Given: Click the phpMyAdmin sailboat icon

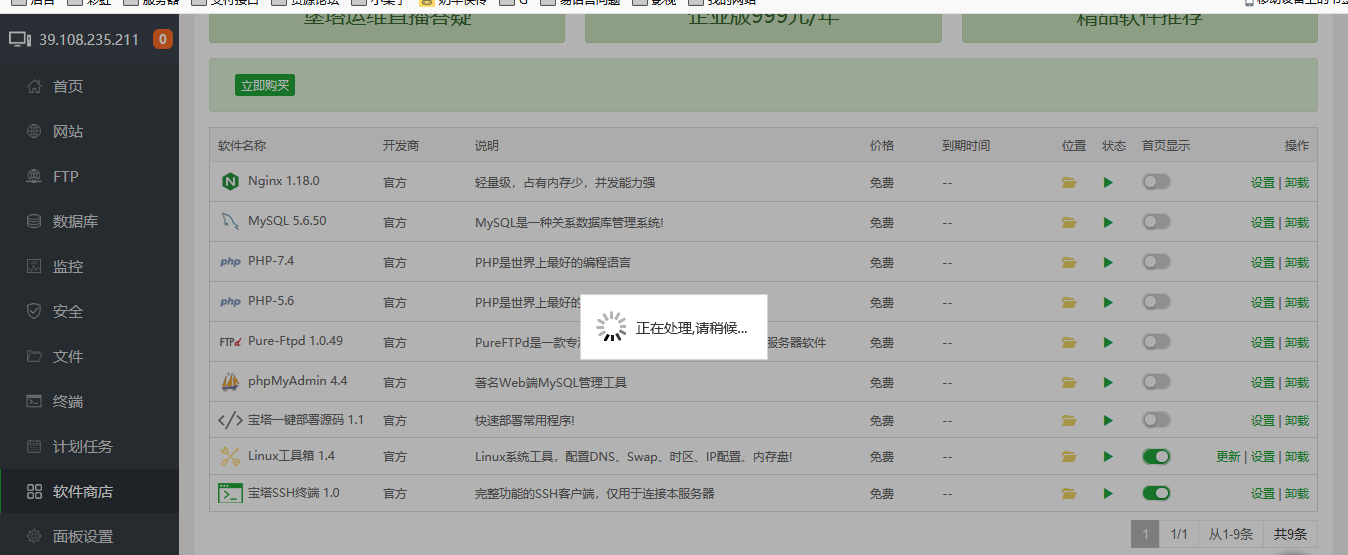Looking at the screenshot, I should tap(230, 382).
